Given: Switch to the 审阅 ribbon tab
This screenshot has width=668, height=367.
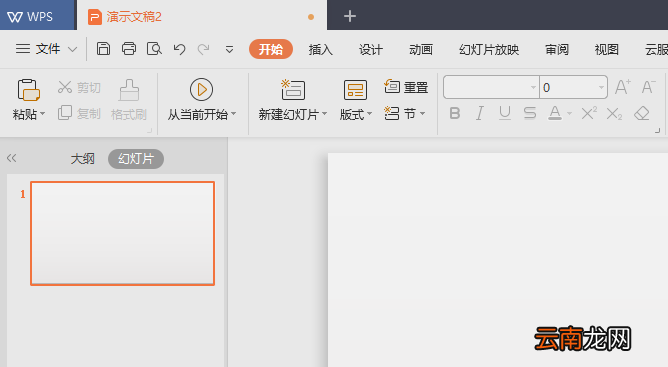Looking at the screenshot, I should pos(557,49).
